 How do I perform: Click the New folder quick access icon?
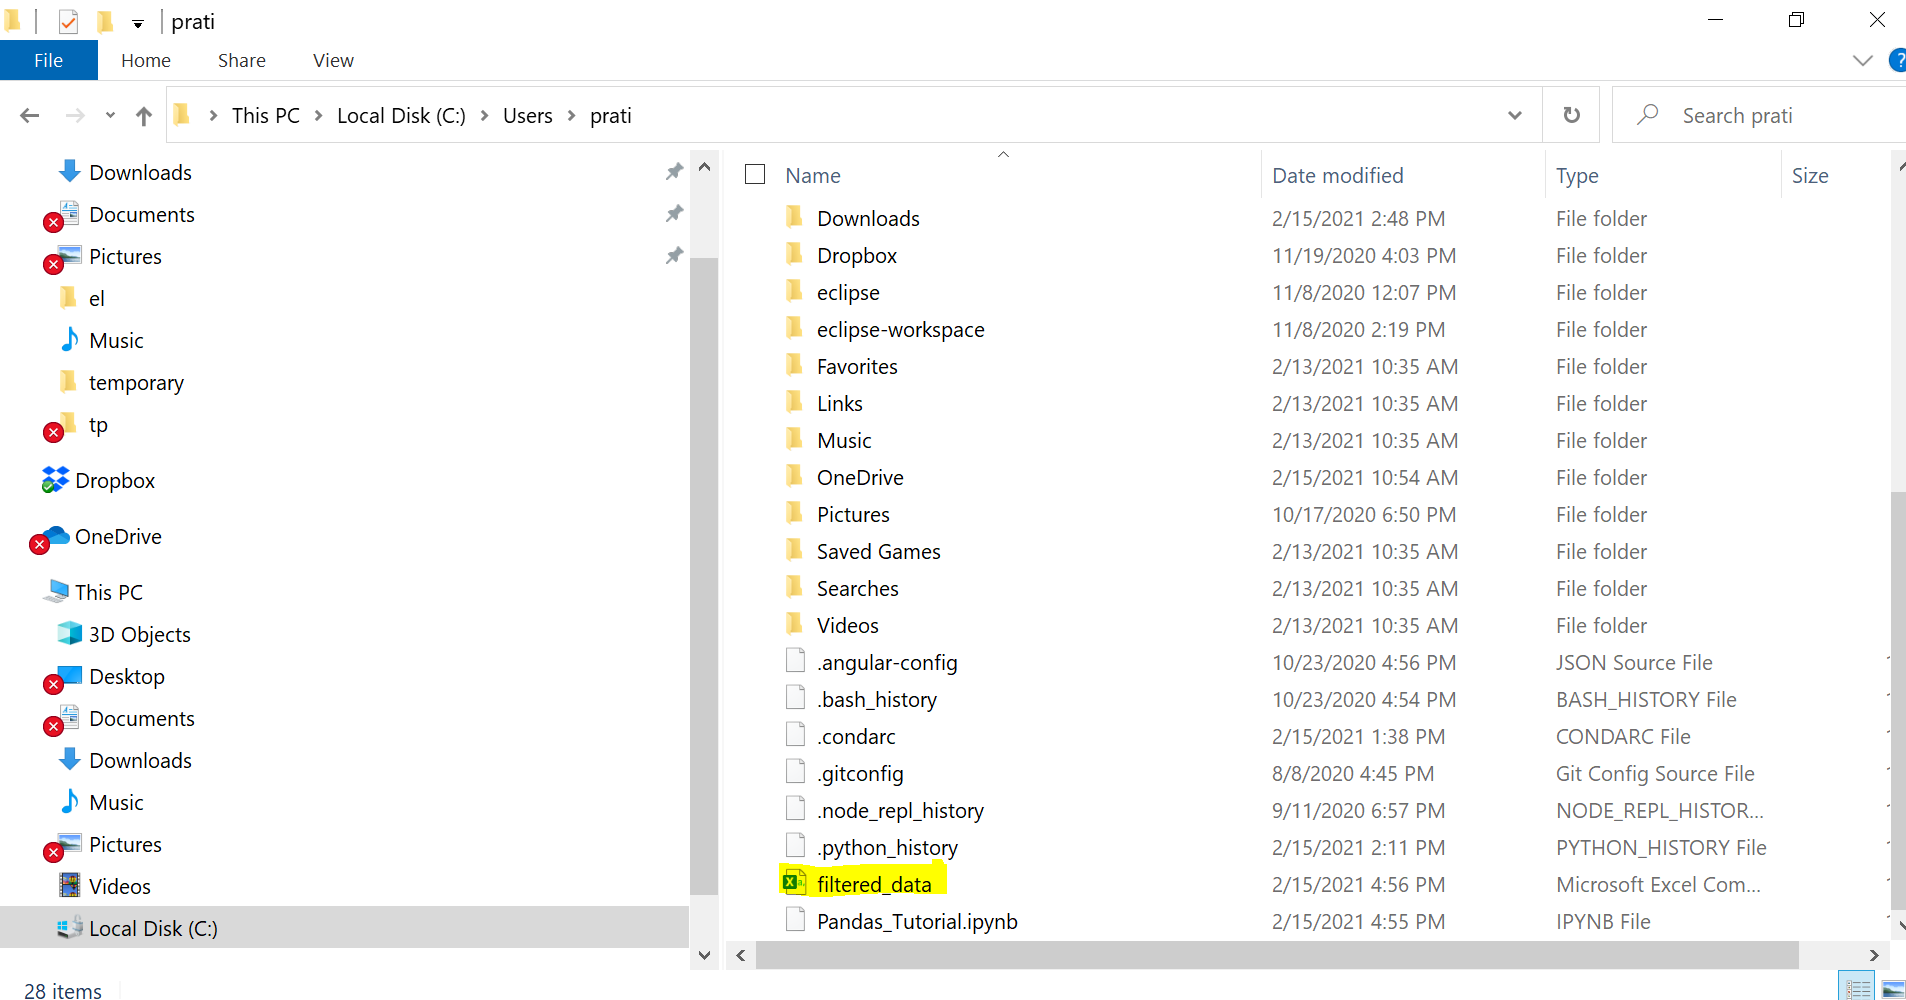(x=105, y=21)
